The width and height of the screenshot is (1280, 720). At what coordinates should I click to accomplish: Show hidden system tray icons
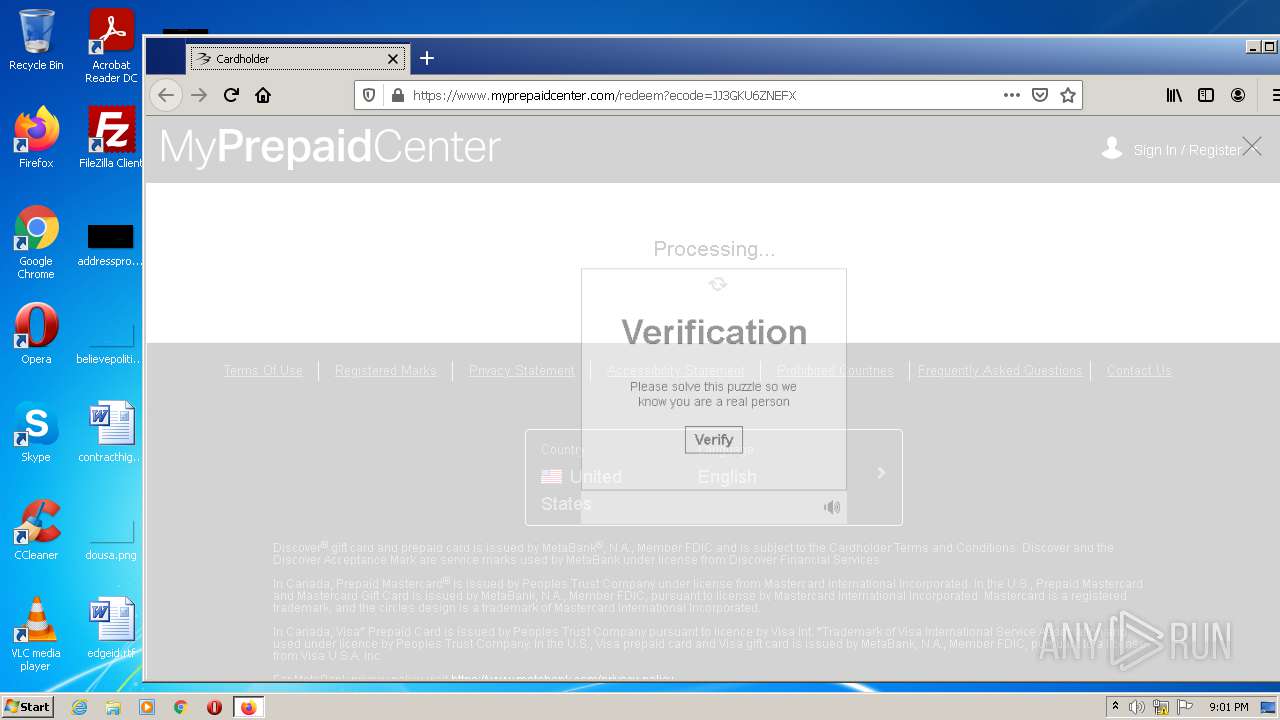[1115, 707]
